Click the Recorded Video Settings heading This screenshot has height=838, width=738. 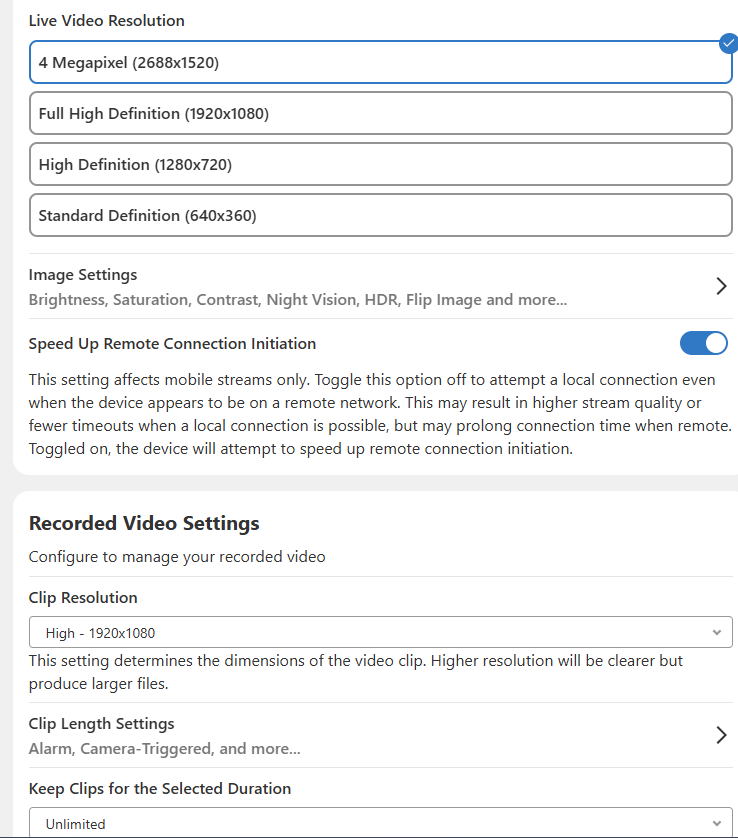(144, 523)
